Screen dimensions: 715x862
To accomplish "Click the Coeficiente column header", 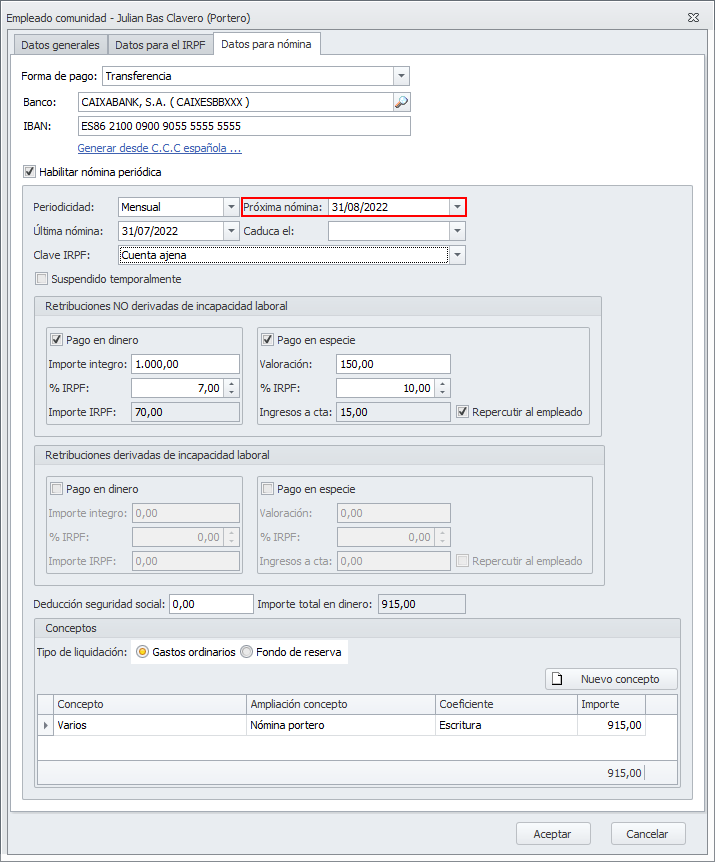I will point(506,704).
